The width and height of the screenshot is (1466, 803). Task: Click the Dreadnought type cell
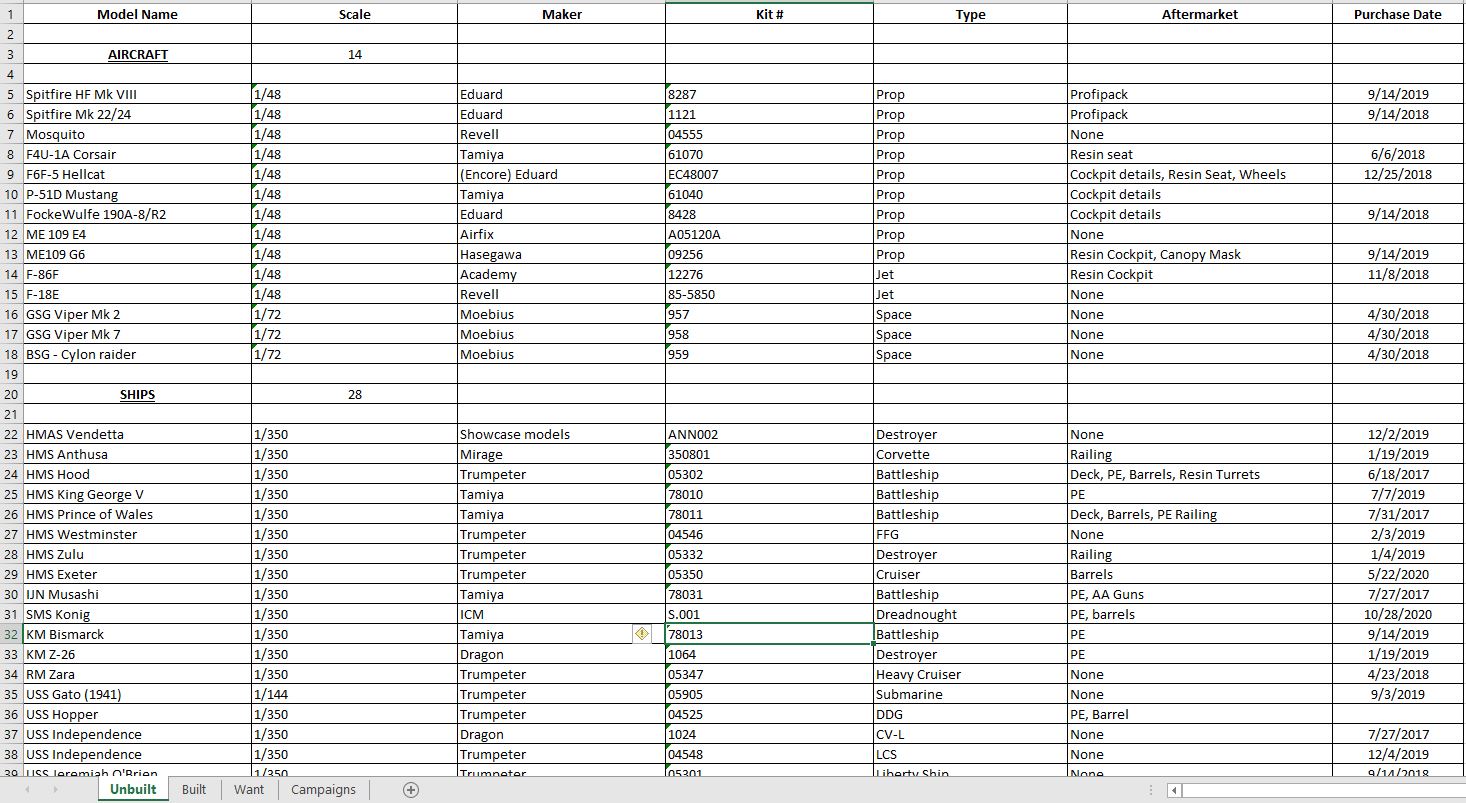pos(969,614)
